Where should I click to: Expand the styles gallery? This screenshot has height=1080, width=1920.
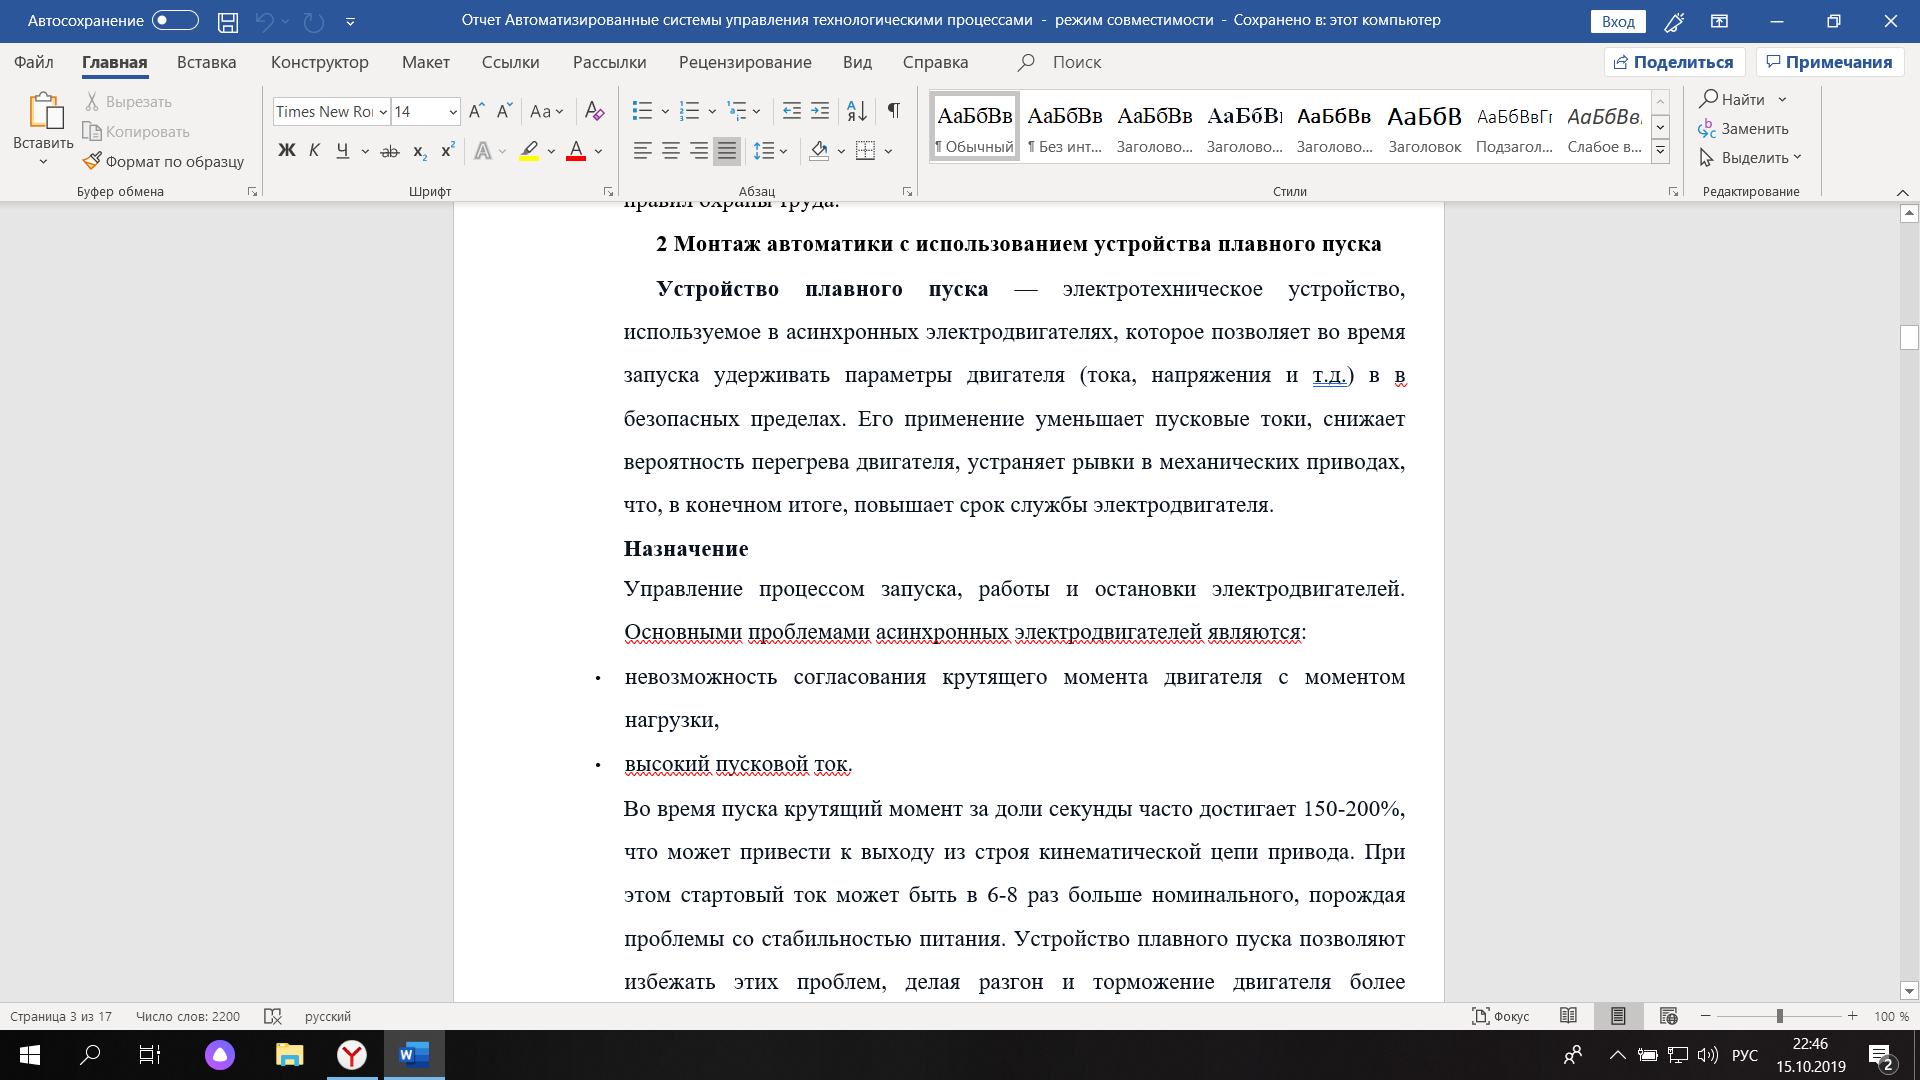click(x=1660, y=152)
